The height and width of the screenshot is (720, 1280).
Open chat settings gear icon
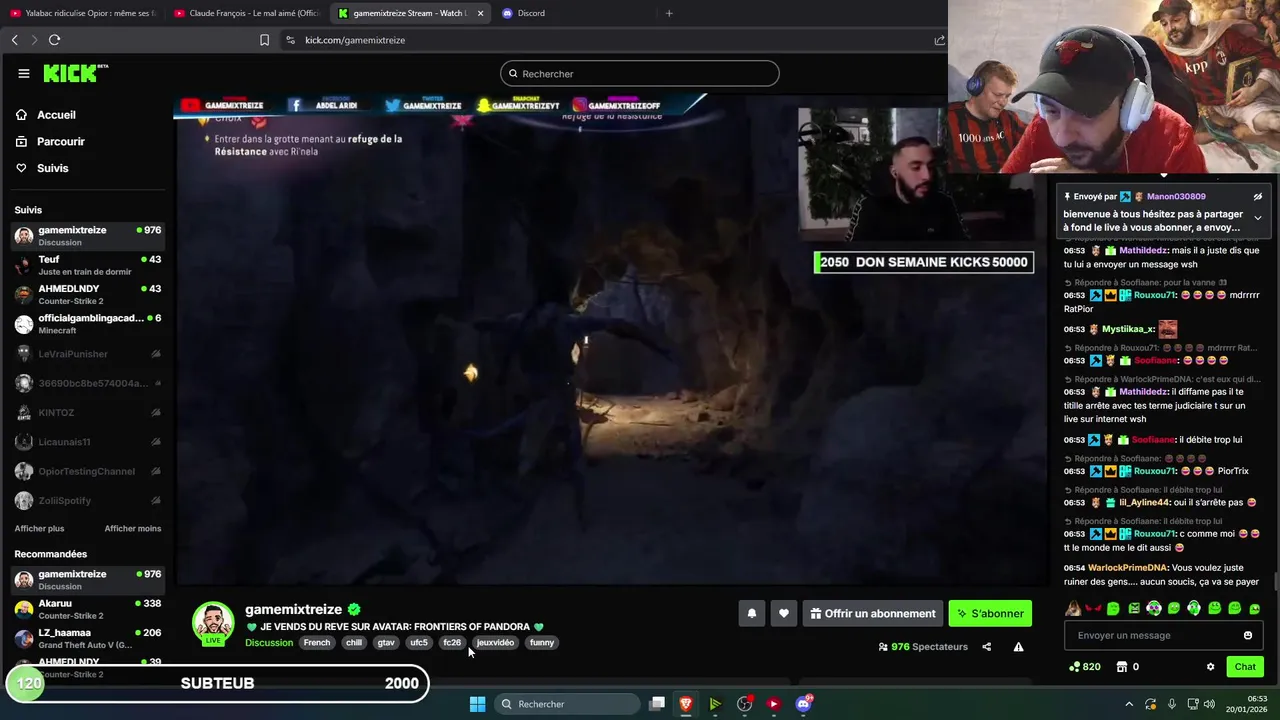(x=1210, y=667)
